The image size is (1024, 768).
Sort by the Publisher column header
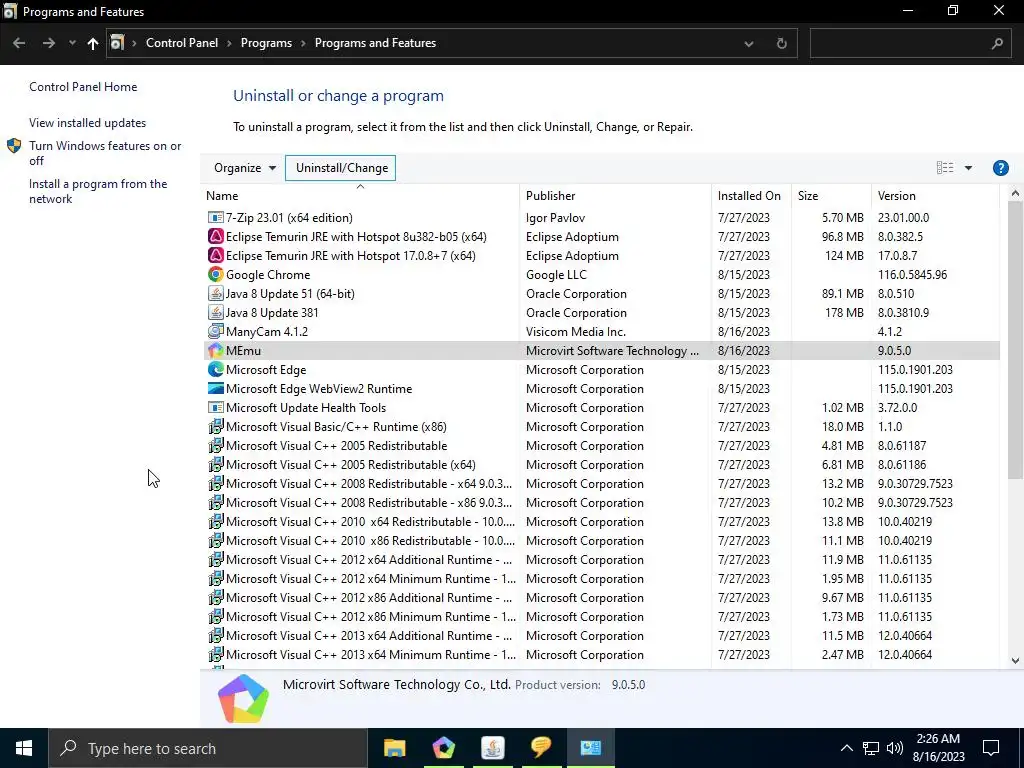[615, 195]
